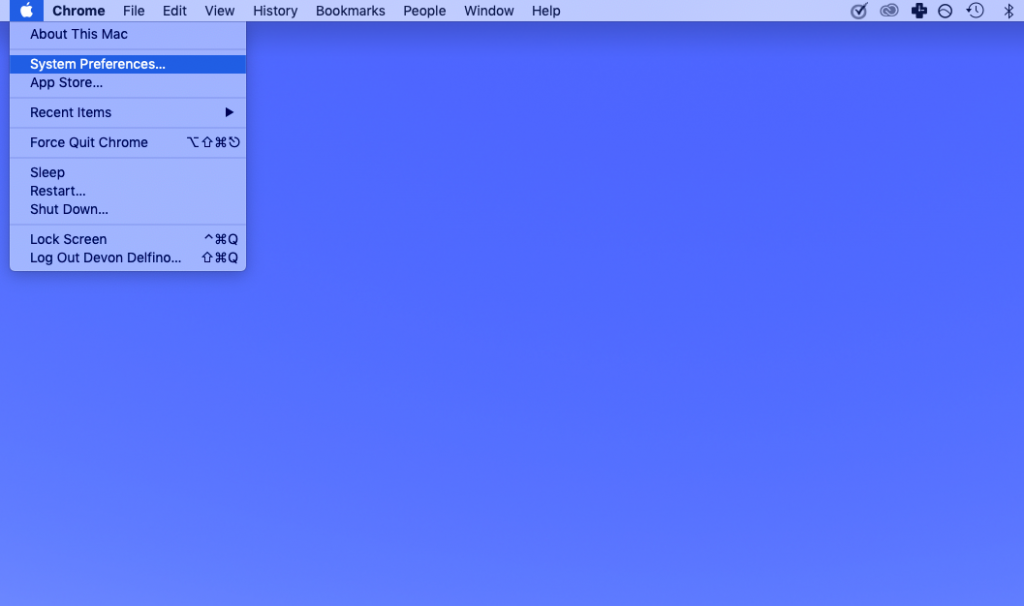Open the People menu
The width and height of the screenshot is (1024, 606).
pos(424,10)
